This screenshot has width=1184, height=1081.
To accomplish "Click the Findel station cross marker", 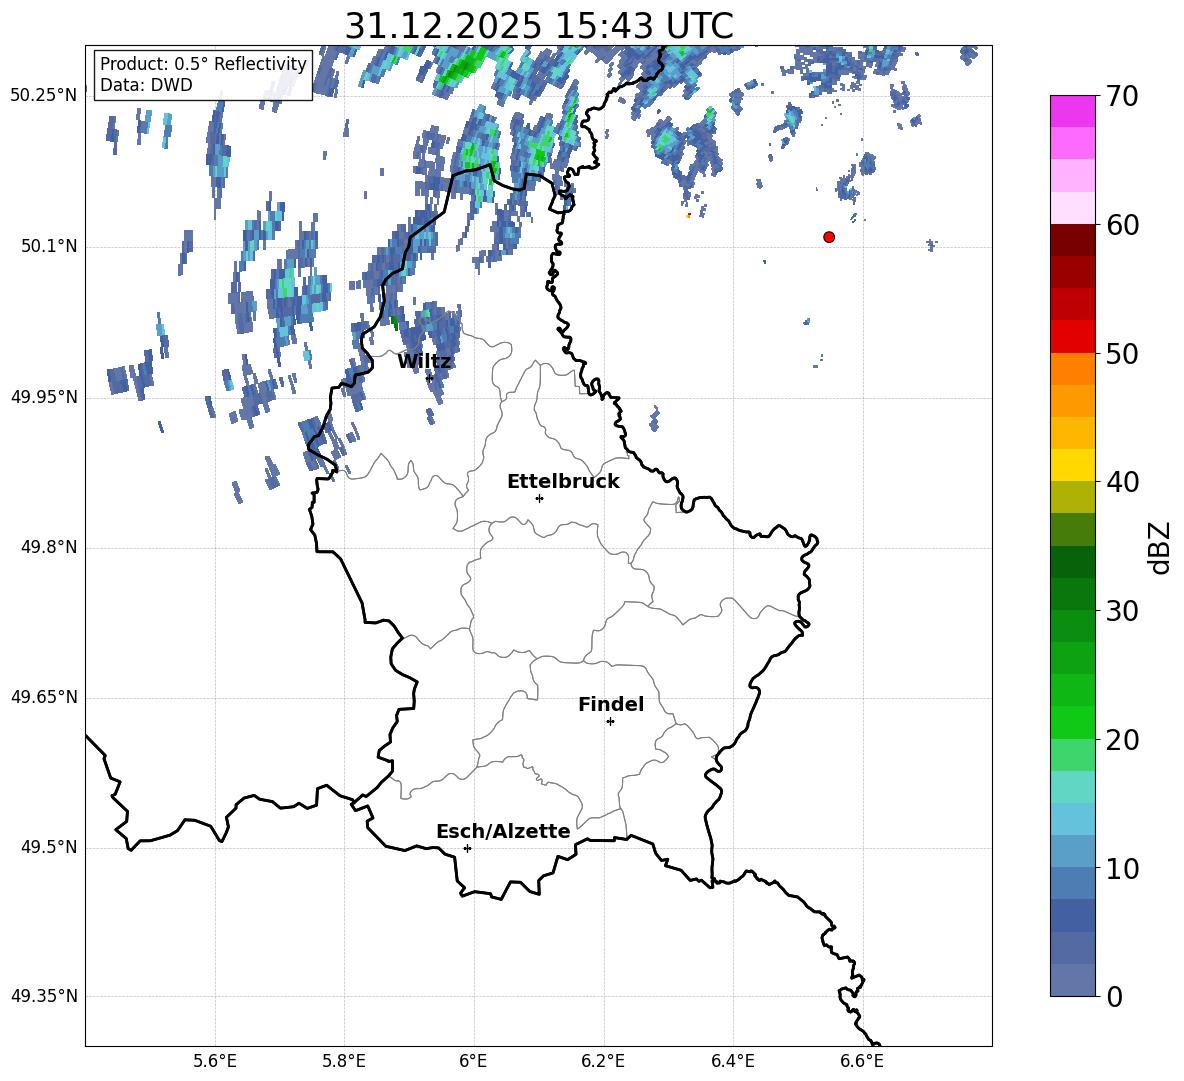I will 610,721.
